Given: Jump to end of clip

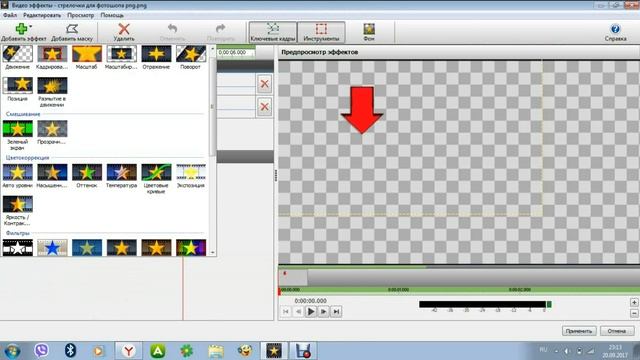Looking at the screenshot, I should 336,311.
